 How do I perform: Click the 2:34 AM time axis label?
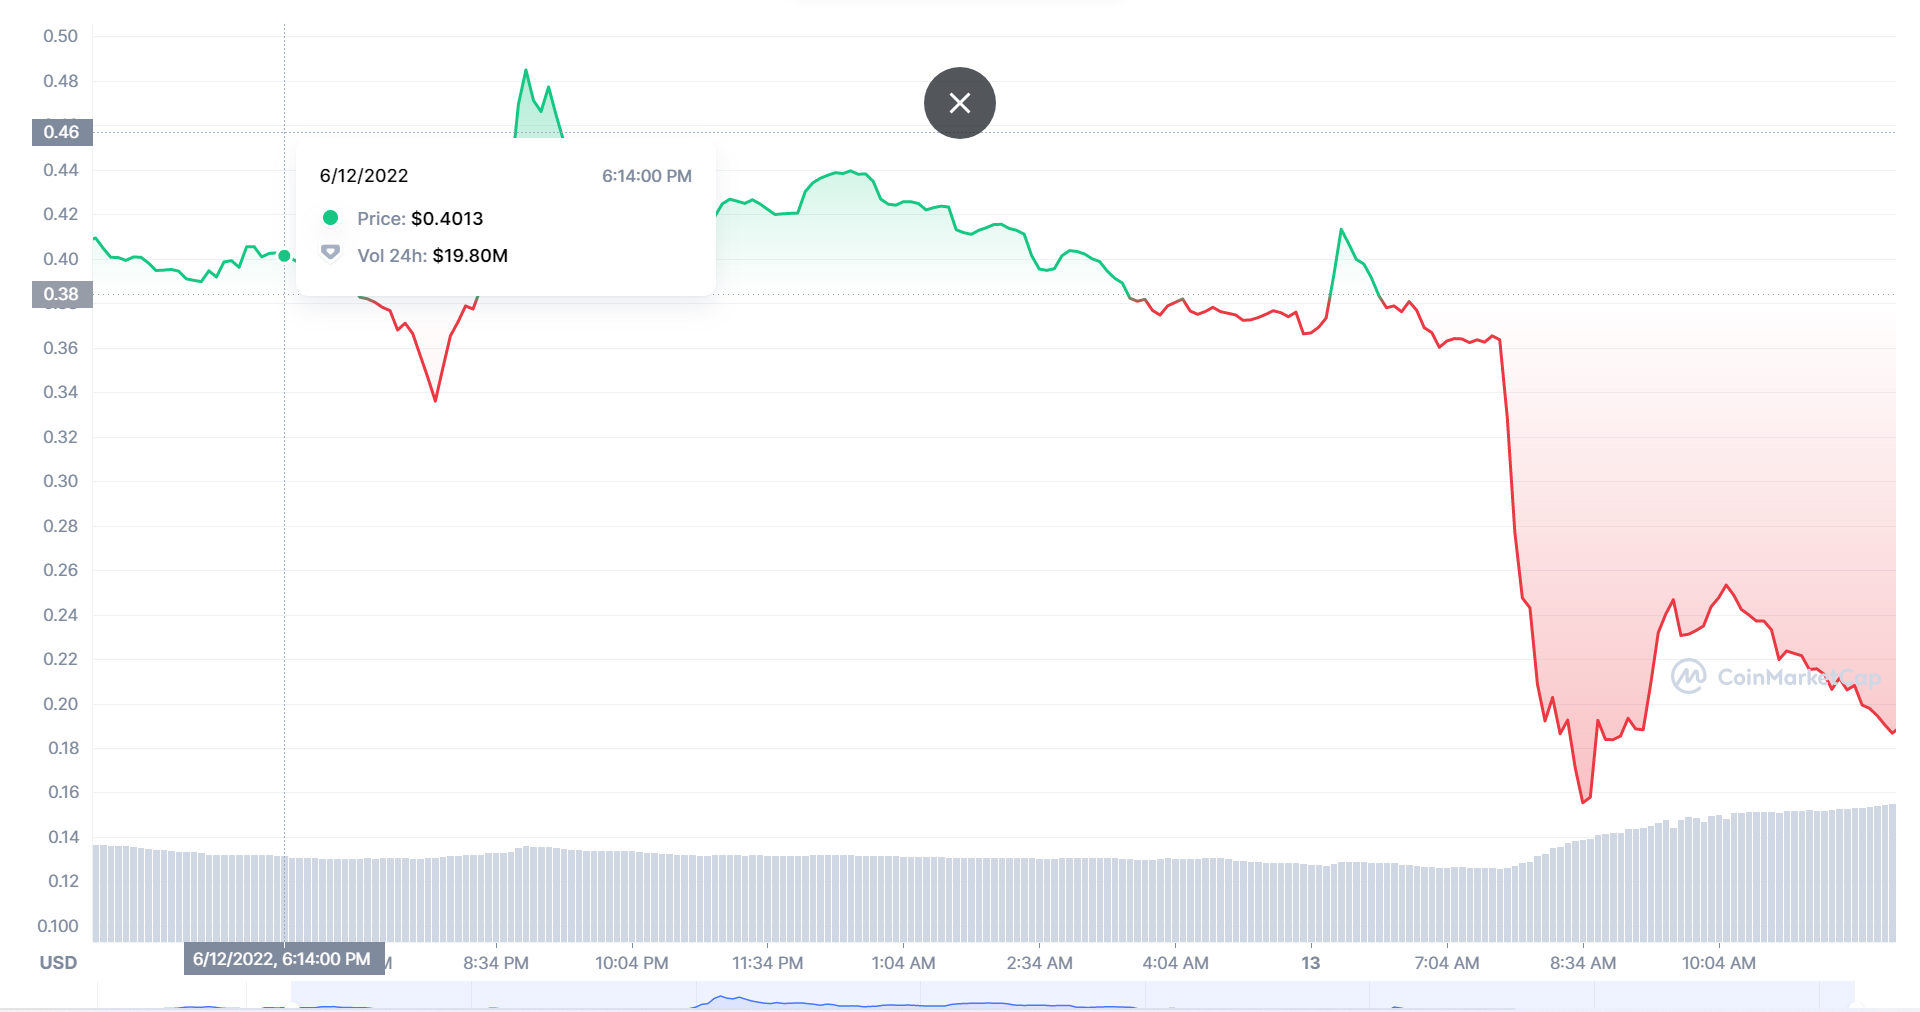(1039, 963)
